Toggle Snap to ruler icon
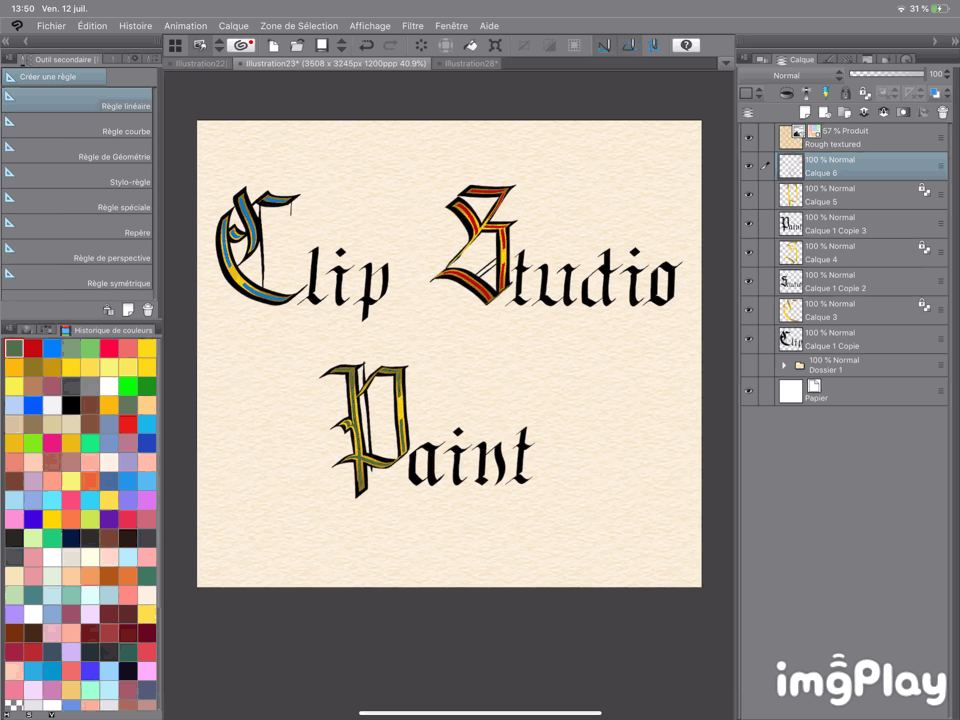 pos(604,45)
